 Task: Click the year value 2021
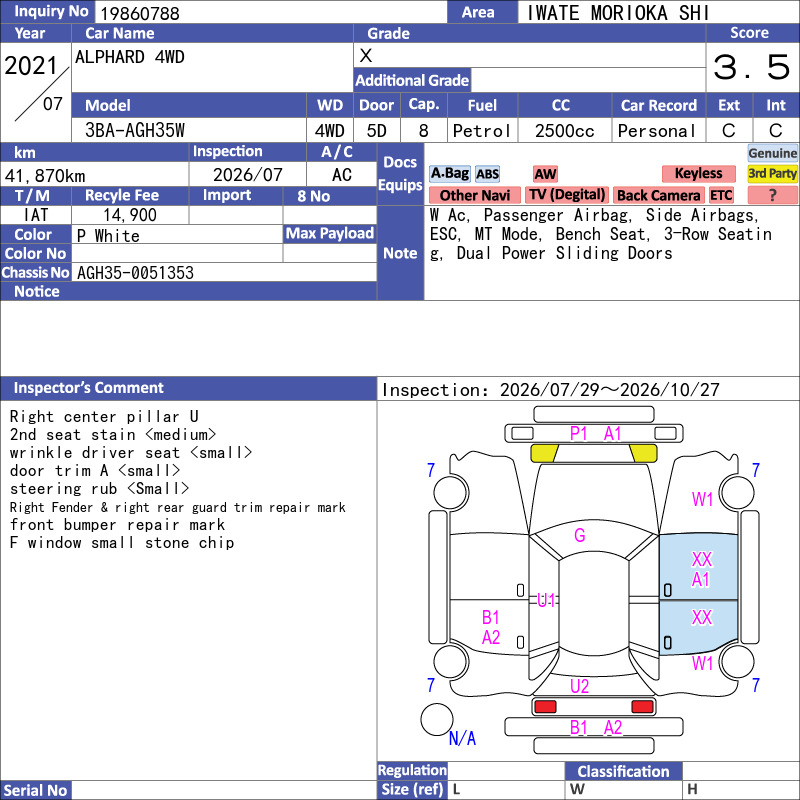point(31,66)
